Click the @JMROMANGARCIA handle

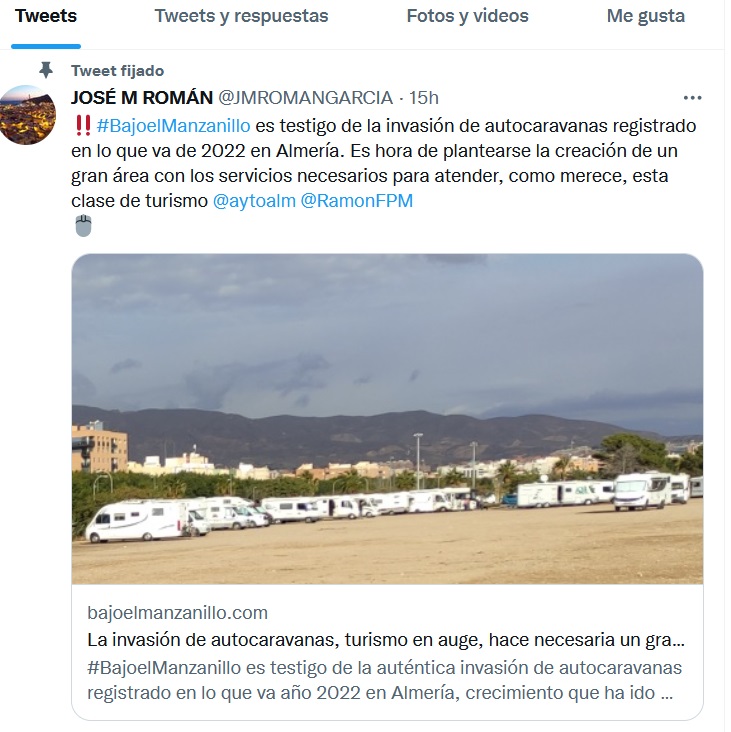(305, 98)
